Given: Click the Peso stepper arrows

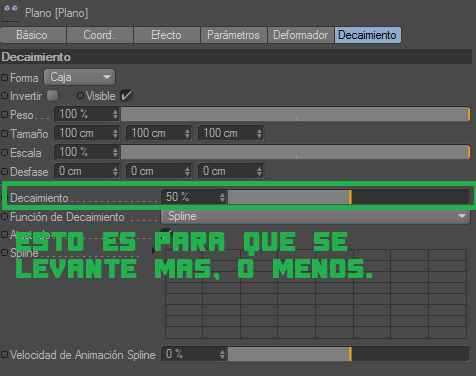Looking at the screenshot, I should click(x=115, y=114).
